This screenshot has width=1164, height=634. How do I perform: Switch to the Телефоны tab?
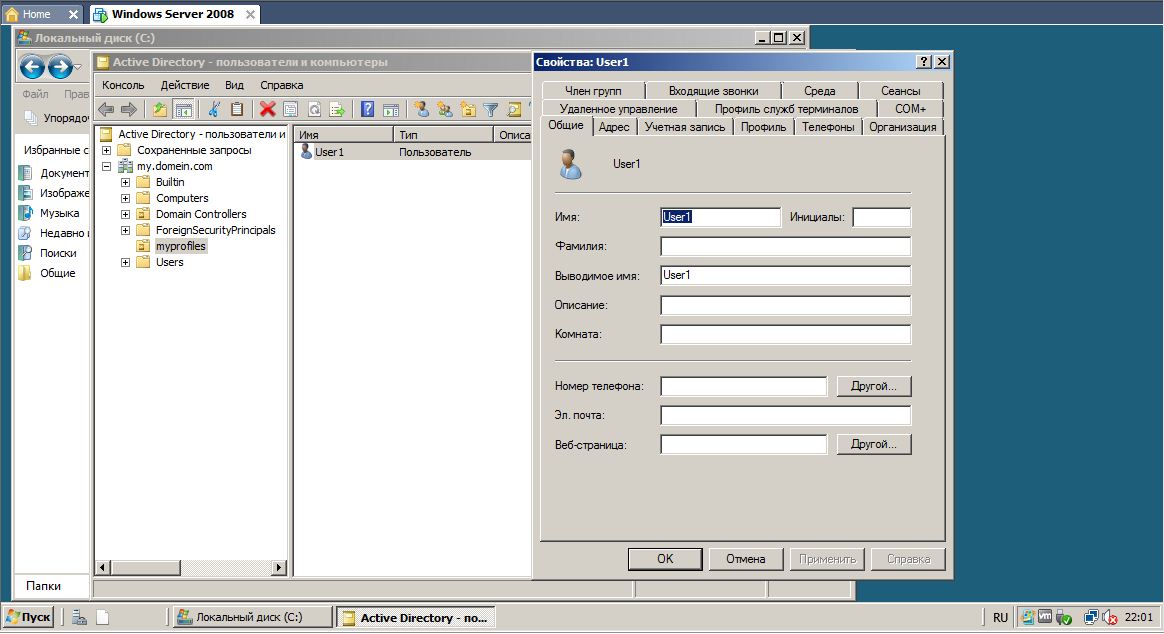pyautogui.click(x=828, y=127)
